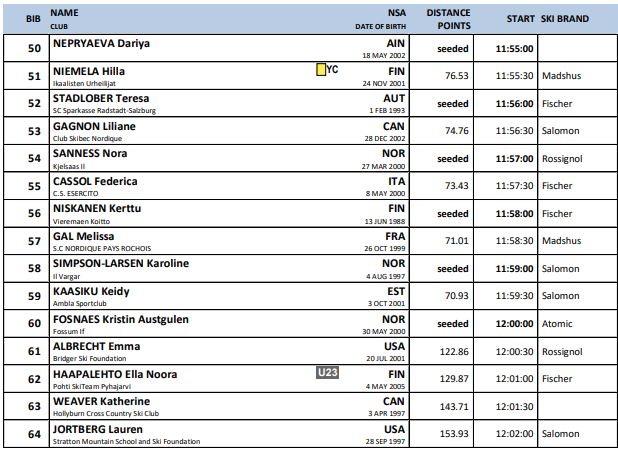Select the STADLOBER Teresa name
Viewport: 618px width, 450px height.
(x=100, y=99)
